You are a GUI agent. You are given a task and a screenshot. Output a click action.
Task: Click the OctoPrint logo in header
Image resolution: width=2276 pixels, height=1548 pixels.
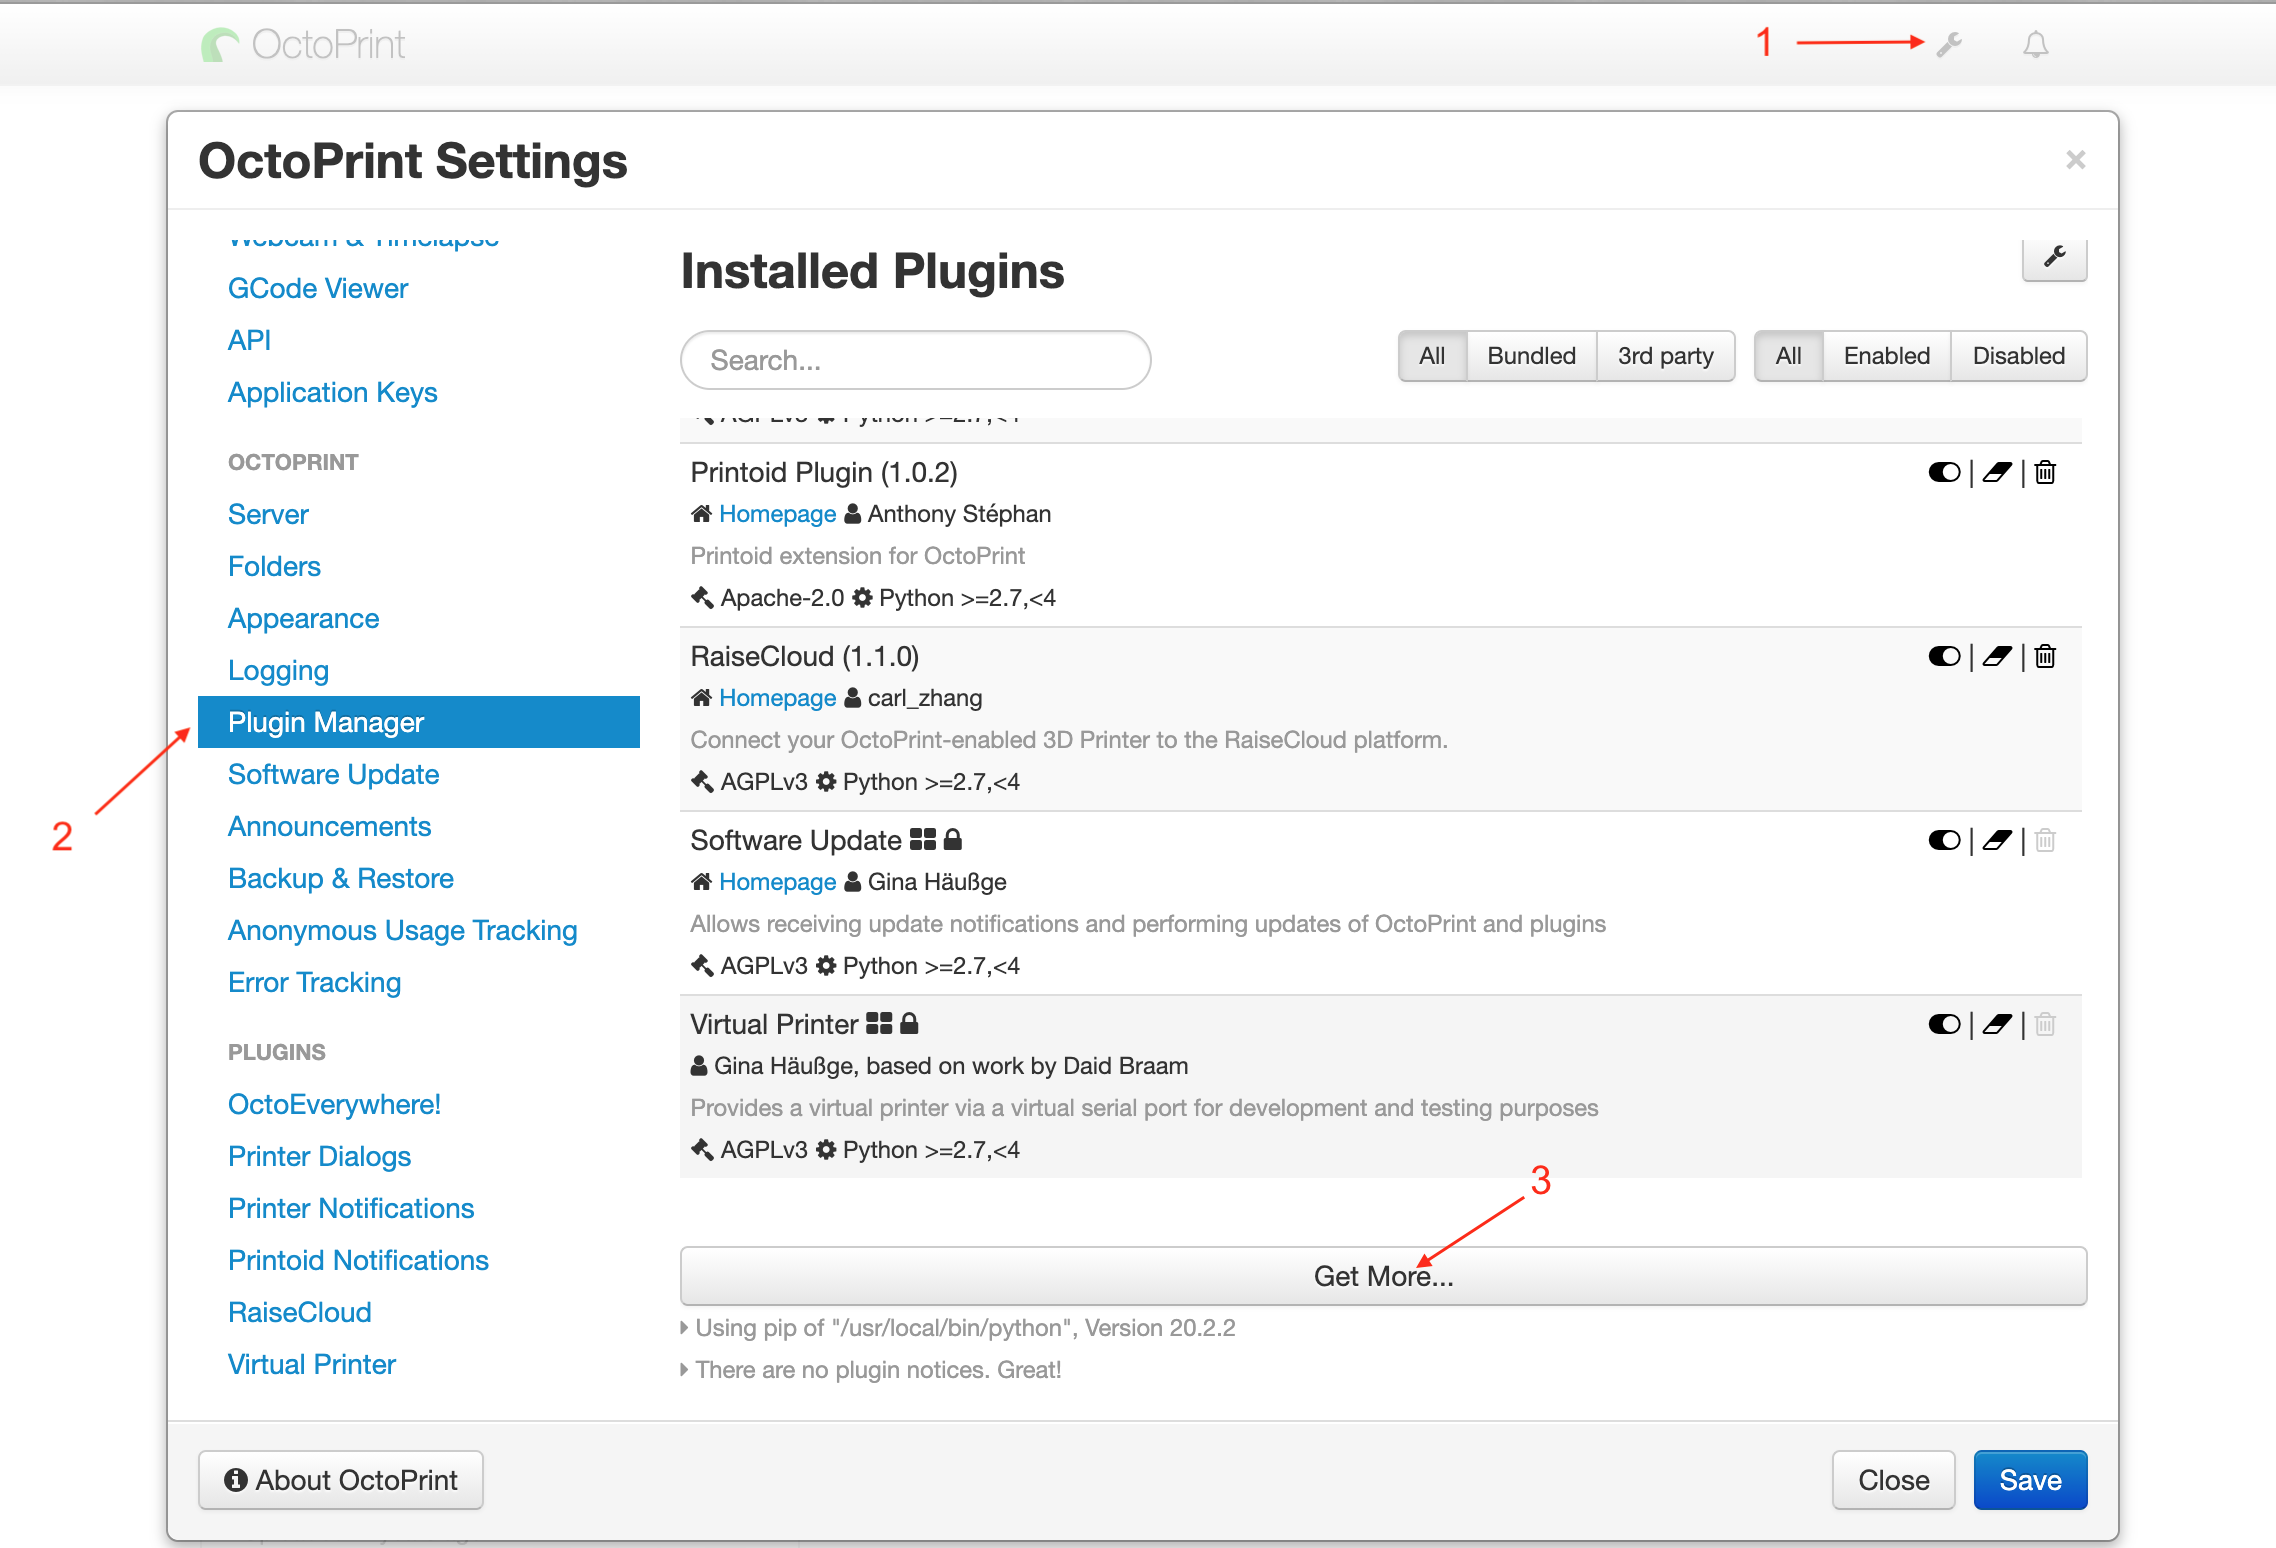(303, 44)
